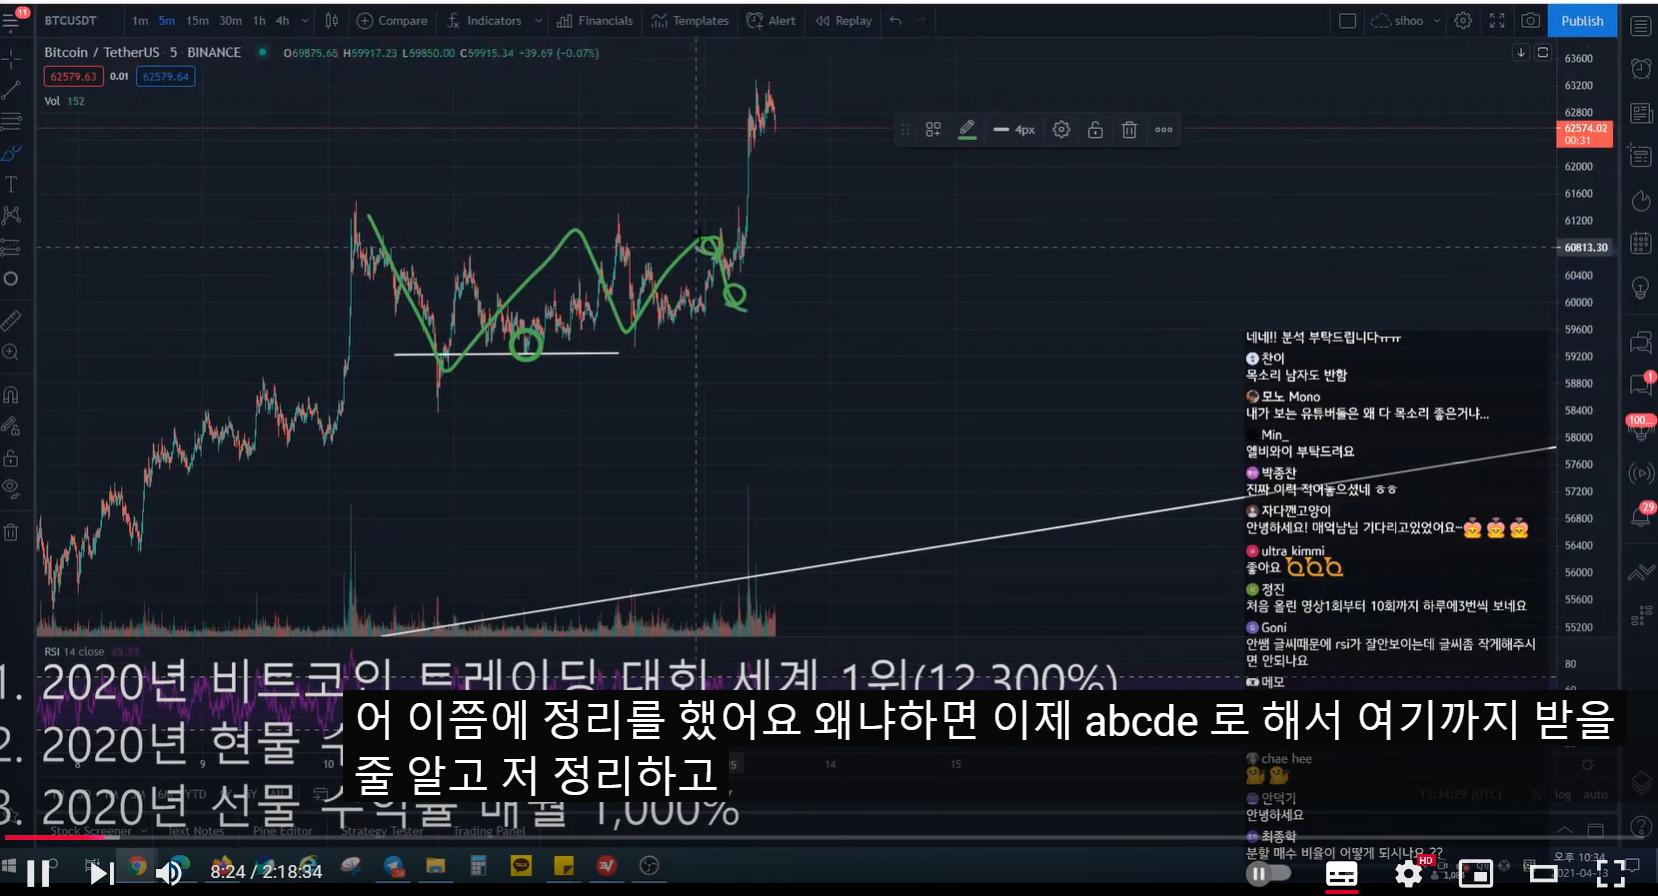Viewport: 1658px width, 896px height.
Task: Expand favorite indicators dropdown arrow
Action: click(538, 20)
